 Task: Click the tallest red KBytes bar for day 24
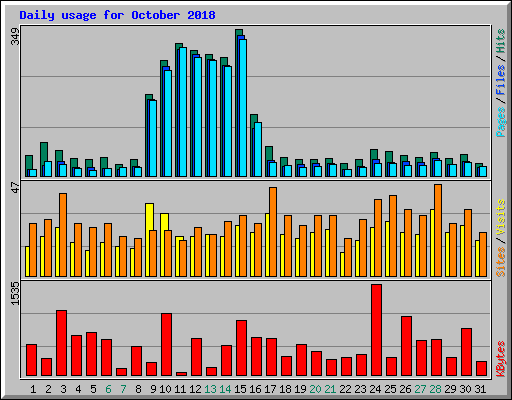pos(376,330)
